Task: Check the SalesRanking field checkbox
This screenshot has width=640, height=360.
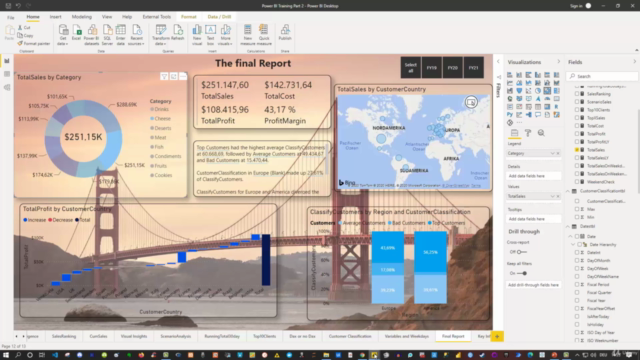Action: click(577, 94)
